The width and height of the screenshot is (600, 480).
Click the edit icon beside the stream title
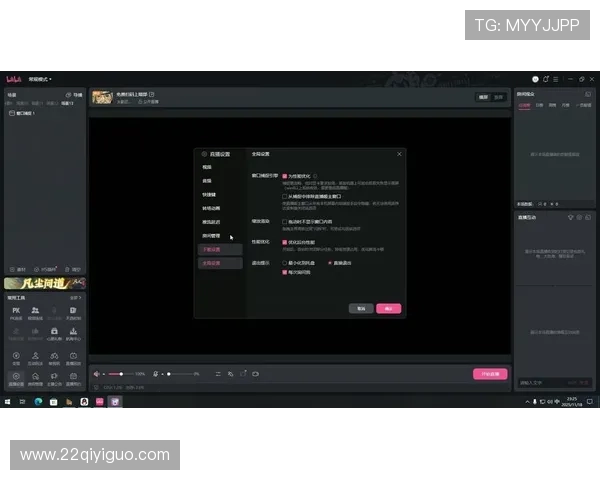pyautogui.click(x=152, y=93)
